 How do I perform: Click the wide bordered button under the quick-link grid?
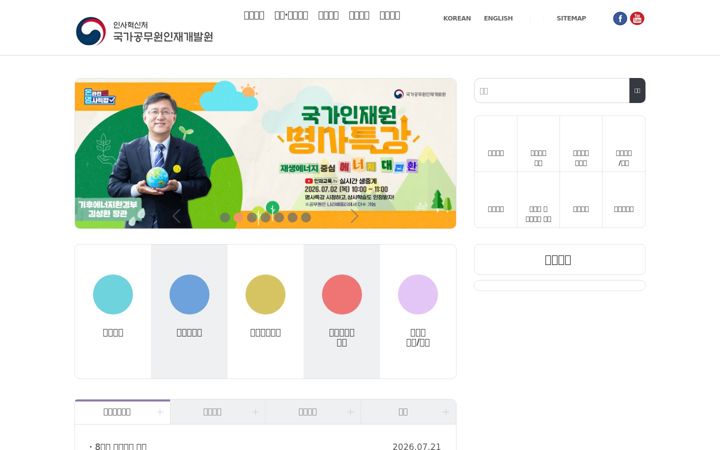point(559,259)
